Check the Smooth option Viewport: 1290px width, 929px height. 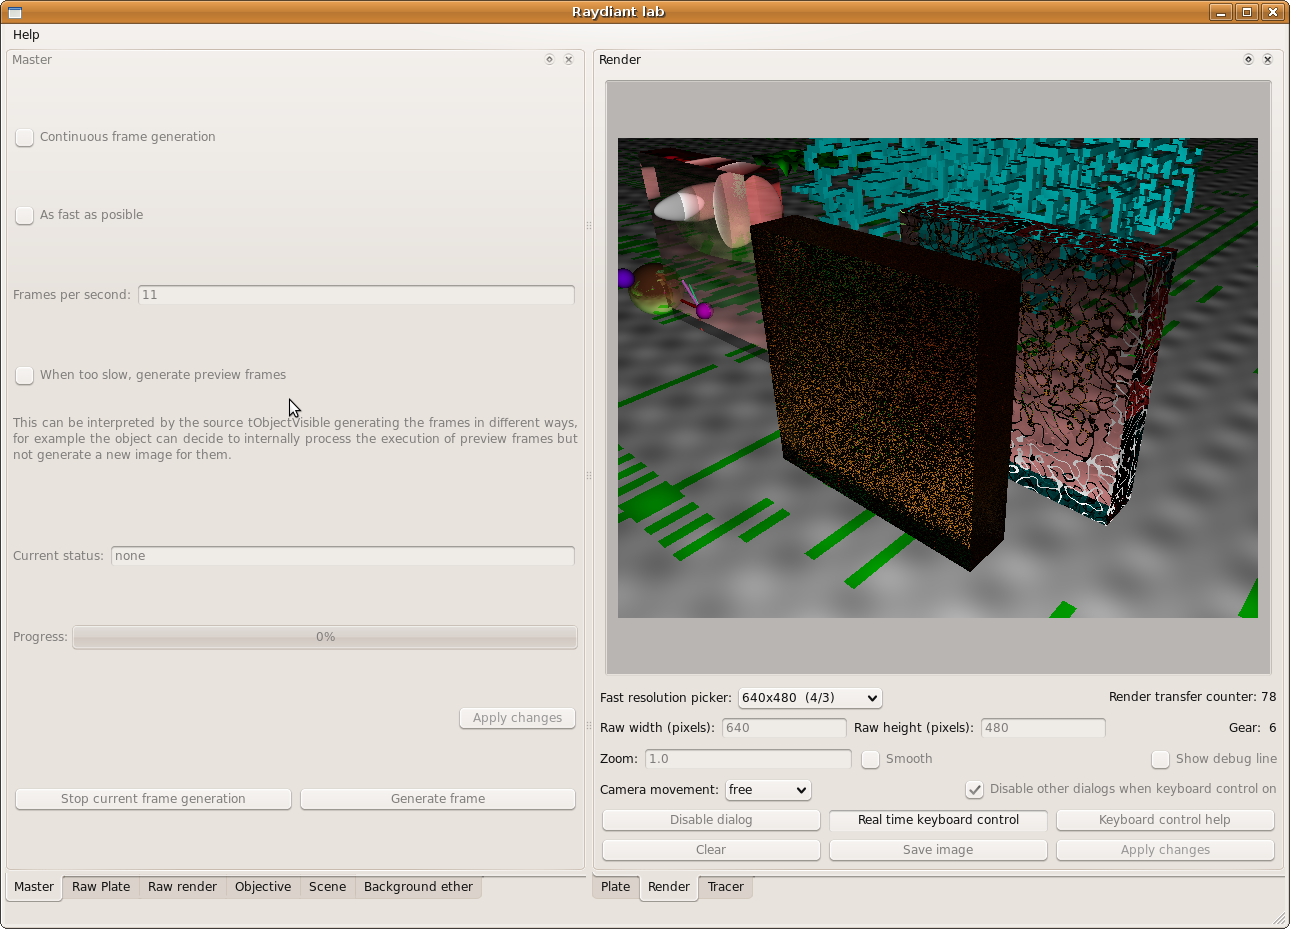[871, 760]
